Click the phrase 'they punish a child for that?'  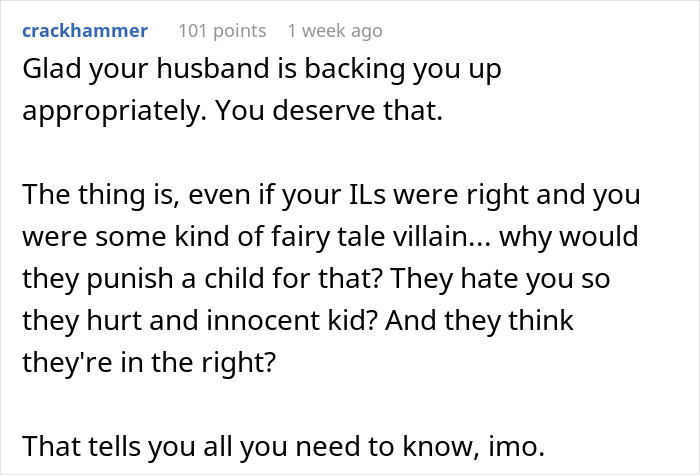pyautogui.click(x=202, y=279)
